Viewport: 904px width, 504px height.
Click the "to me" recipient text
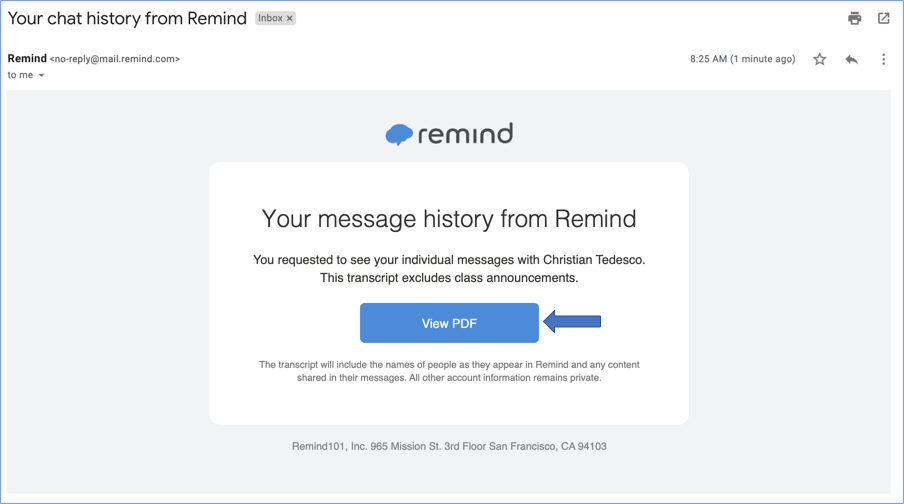tap(20, 75)
